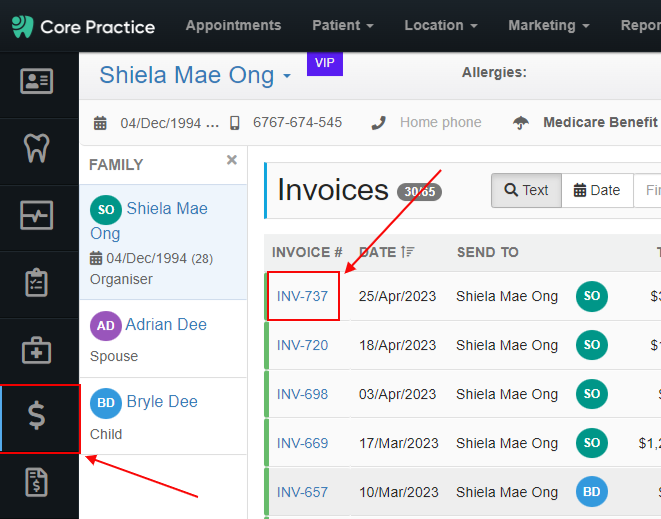Image resolution: width=661 pixels, height=519 pixels.
Task: Open the patient details card icon in sidebar
Action: 37,81
